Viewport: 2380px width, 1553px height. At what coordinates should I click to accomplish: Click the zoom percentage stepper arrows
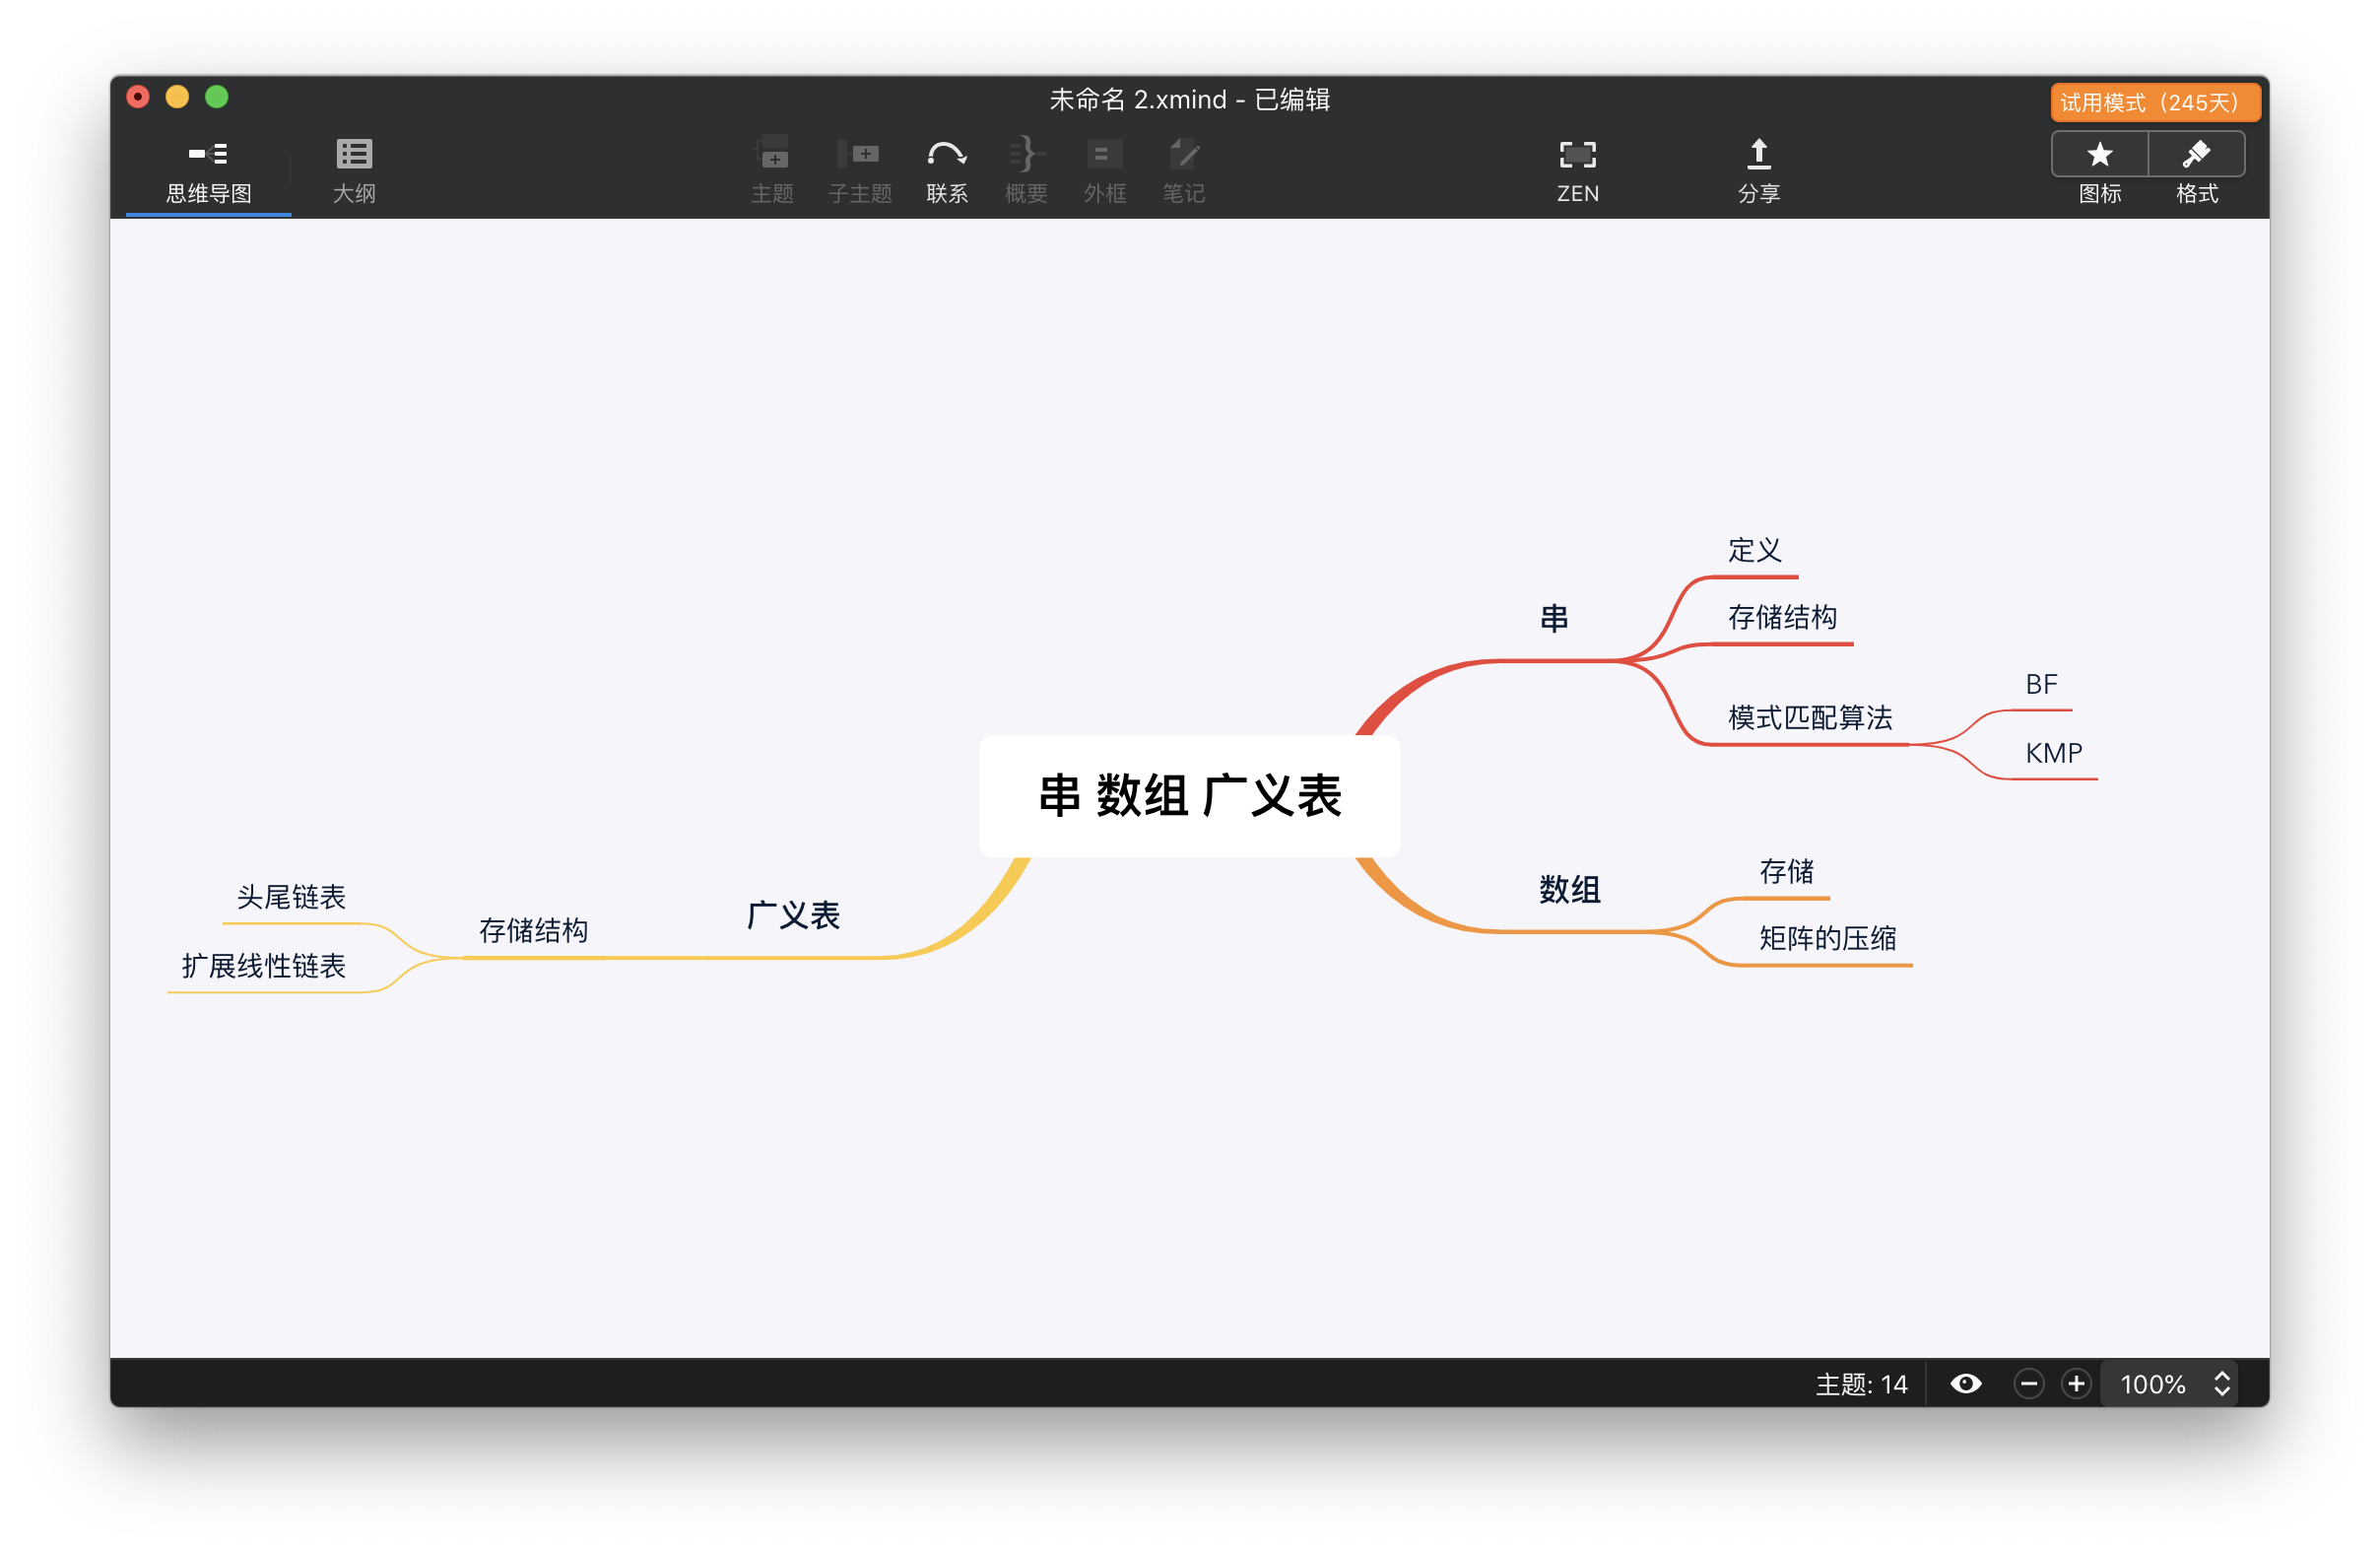tap(2221, 1384)
